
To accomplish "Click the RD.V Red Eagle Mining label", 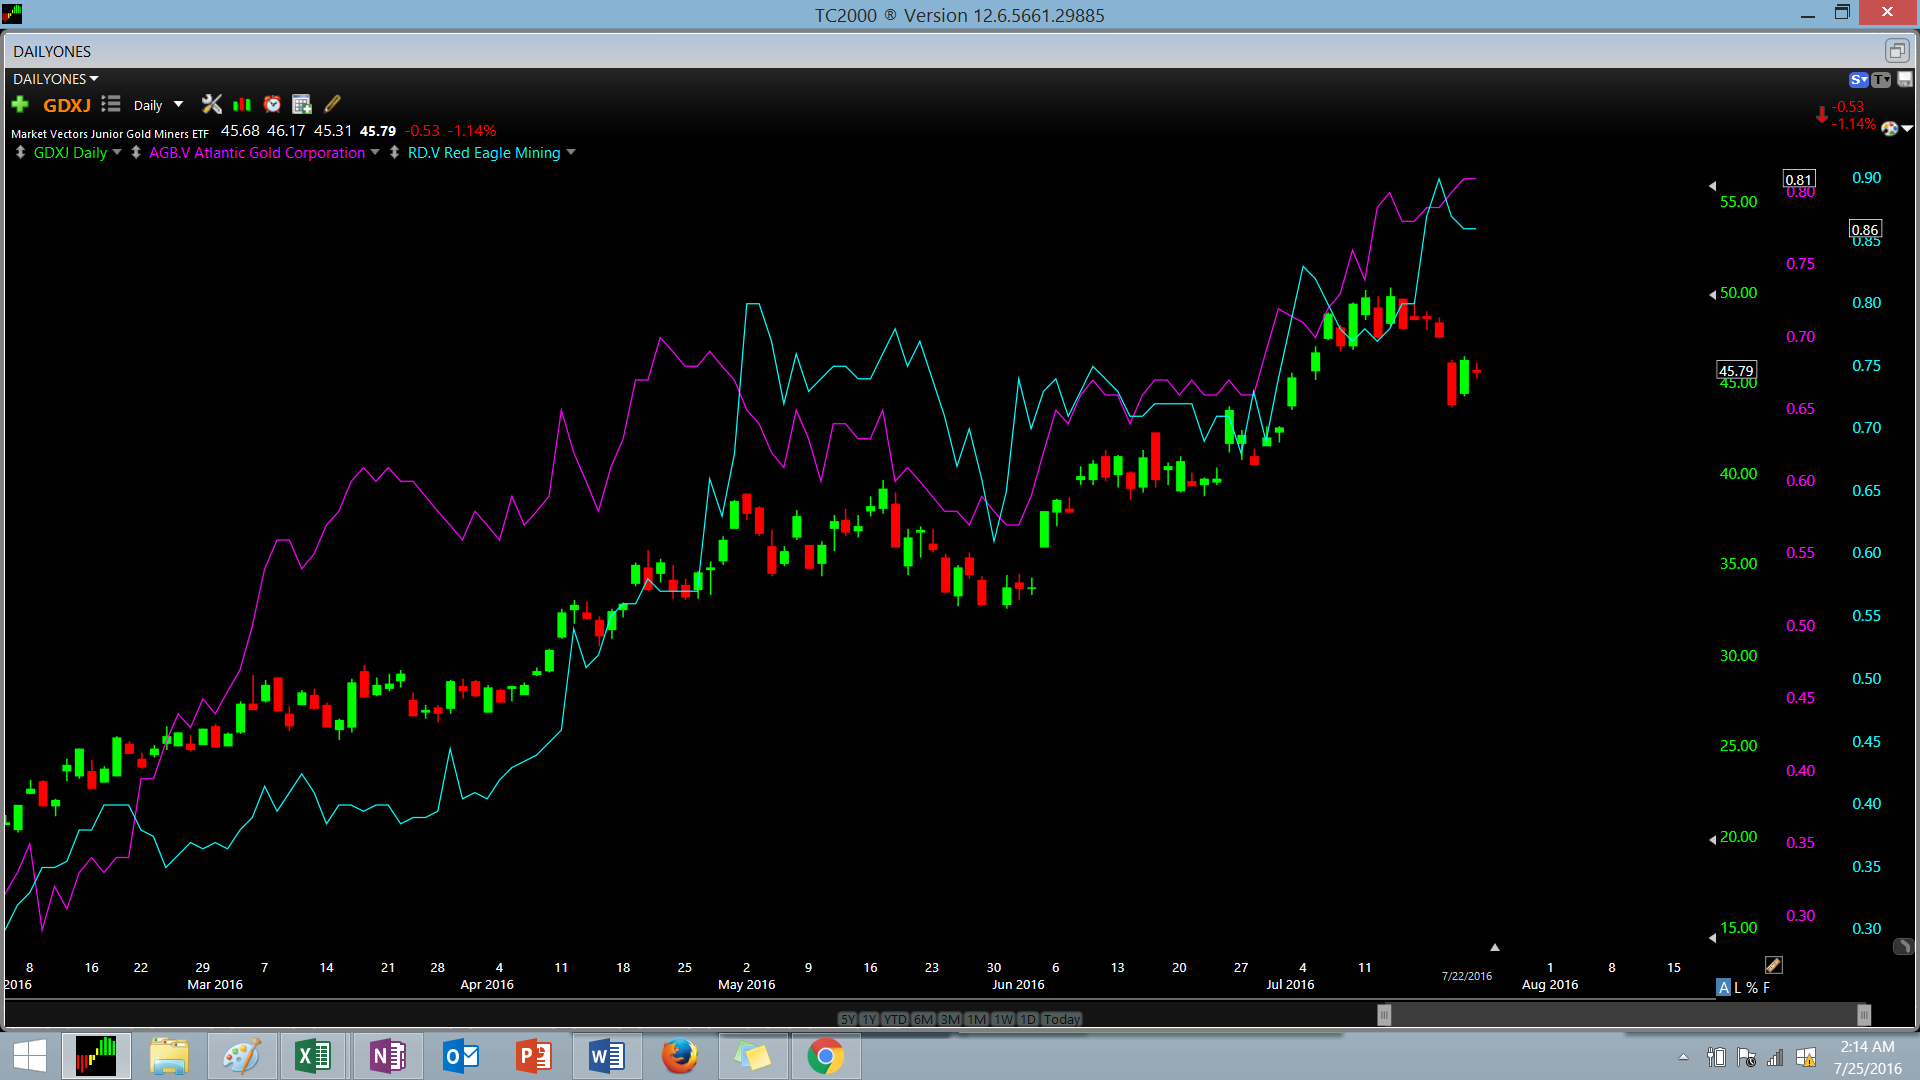I will (484, 153).
